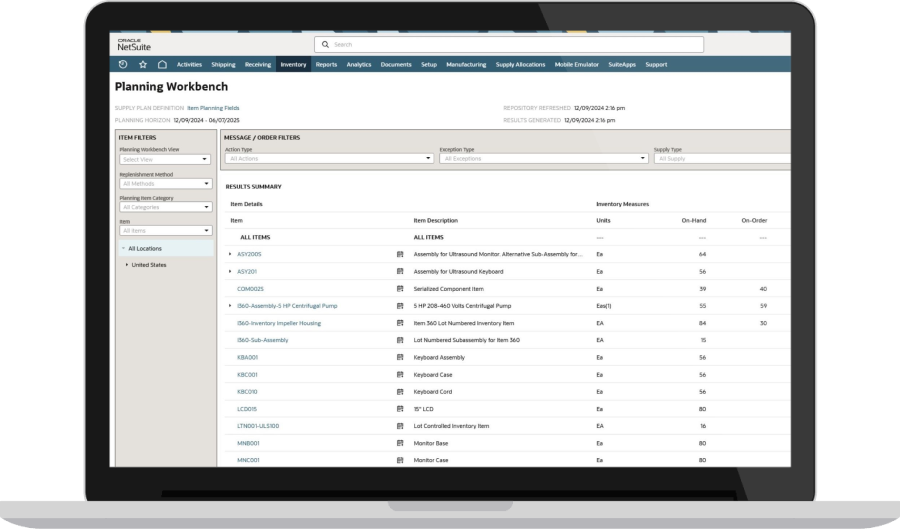
Task: Open the Replenishment Method dropdown
Action: 165,183
